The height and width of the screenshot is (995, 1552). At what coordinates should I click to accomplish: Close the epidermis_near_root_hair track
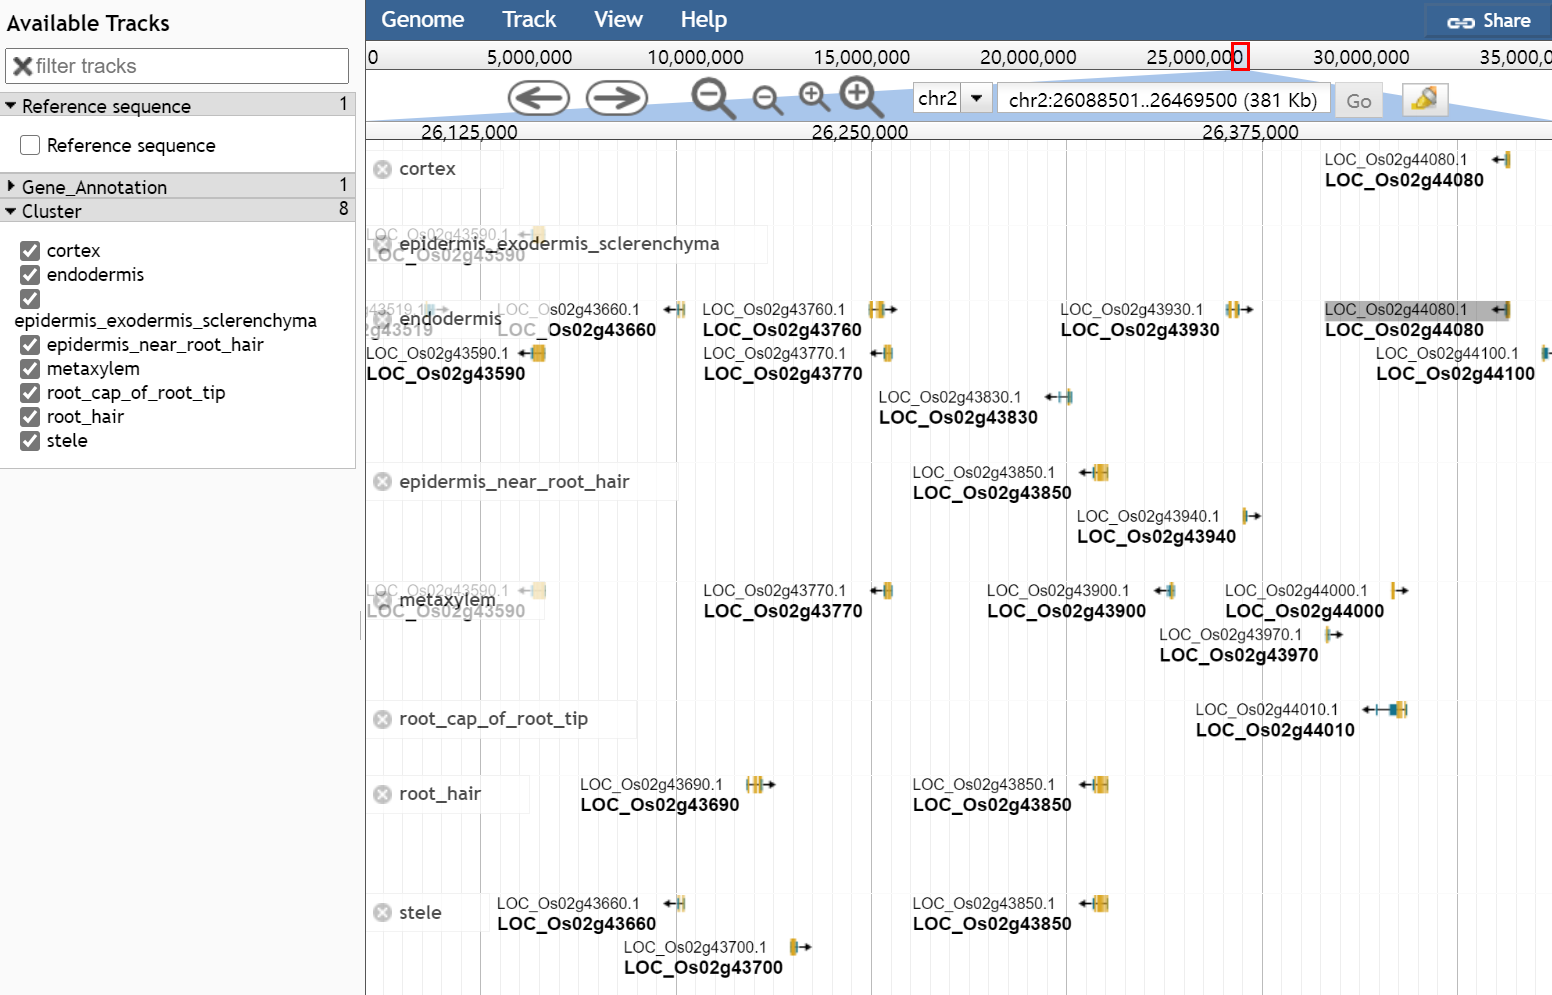pos(382,482)
